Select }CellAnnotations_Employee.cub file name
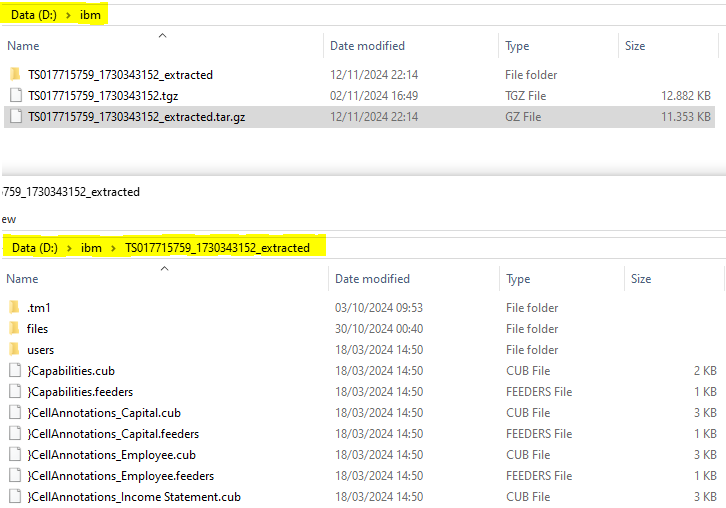The height and width of the screenshot is (508, 726). point(111,455)
